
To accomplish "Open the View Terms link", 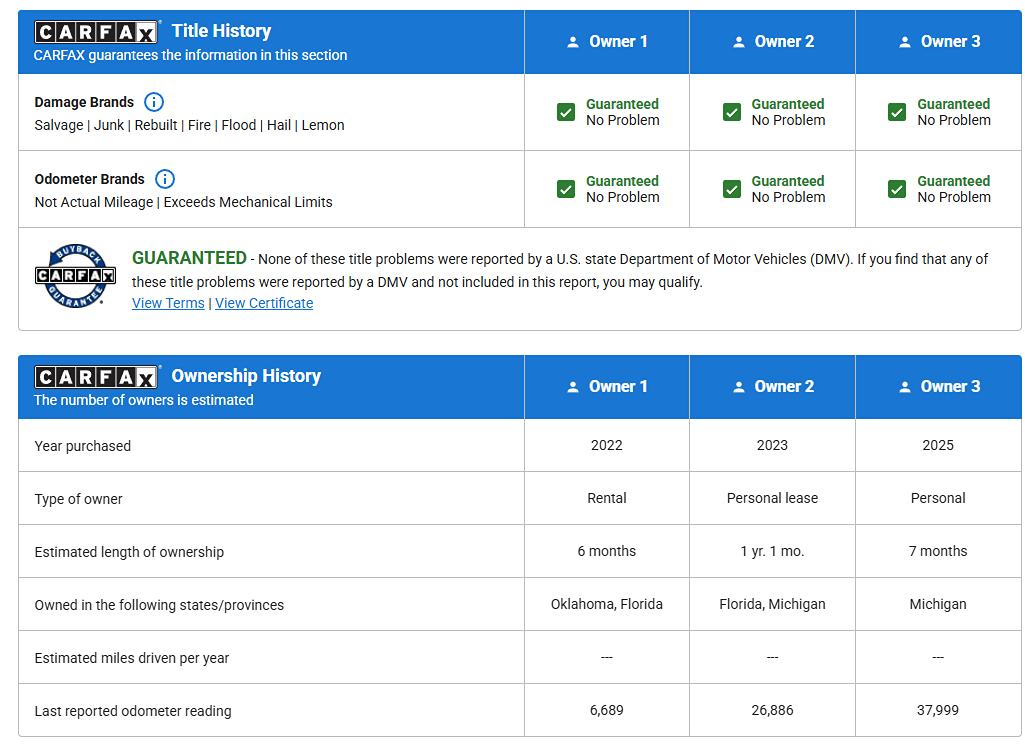I will (x=168, y=303).
